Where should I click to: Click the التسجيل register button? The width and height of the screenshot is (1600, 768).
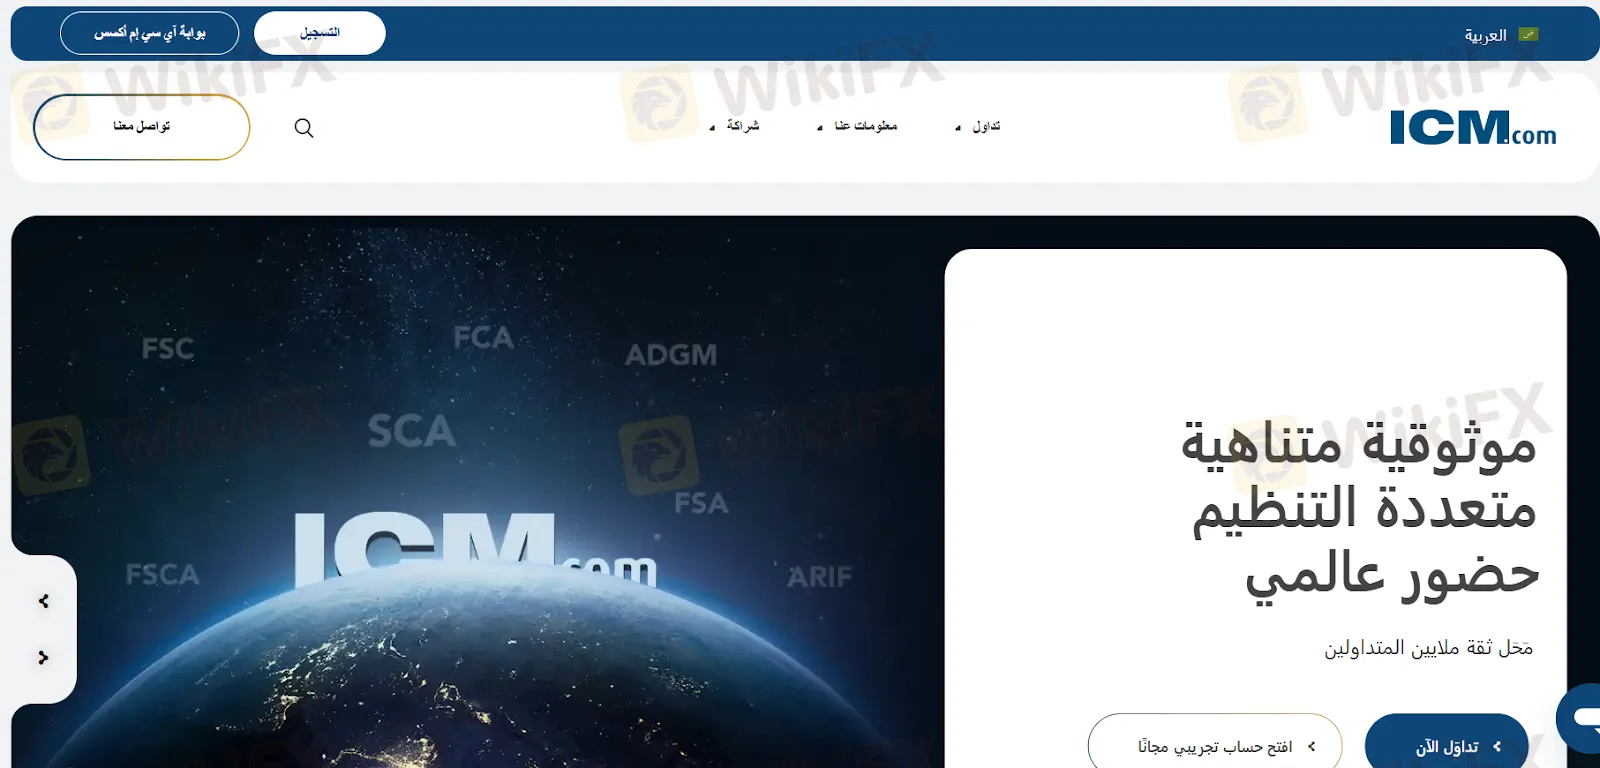(x=320, y=33)
